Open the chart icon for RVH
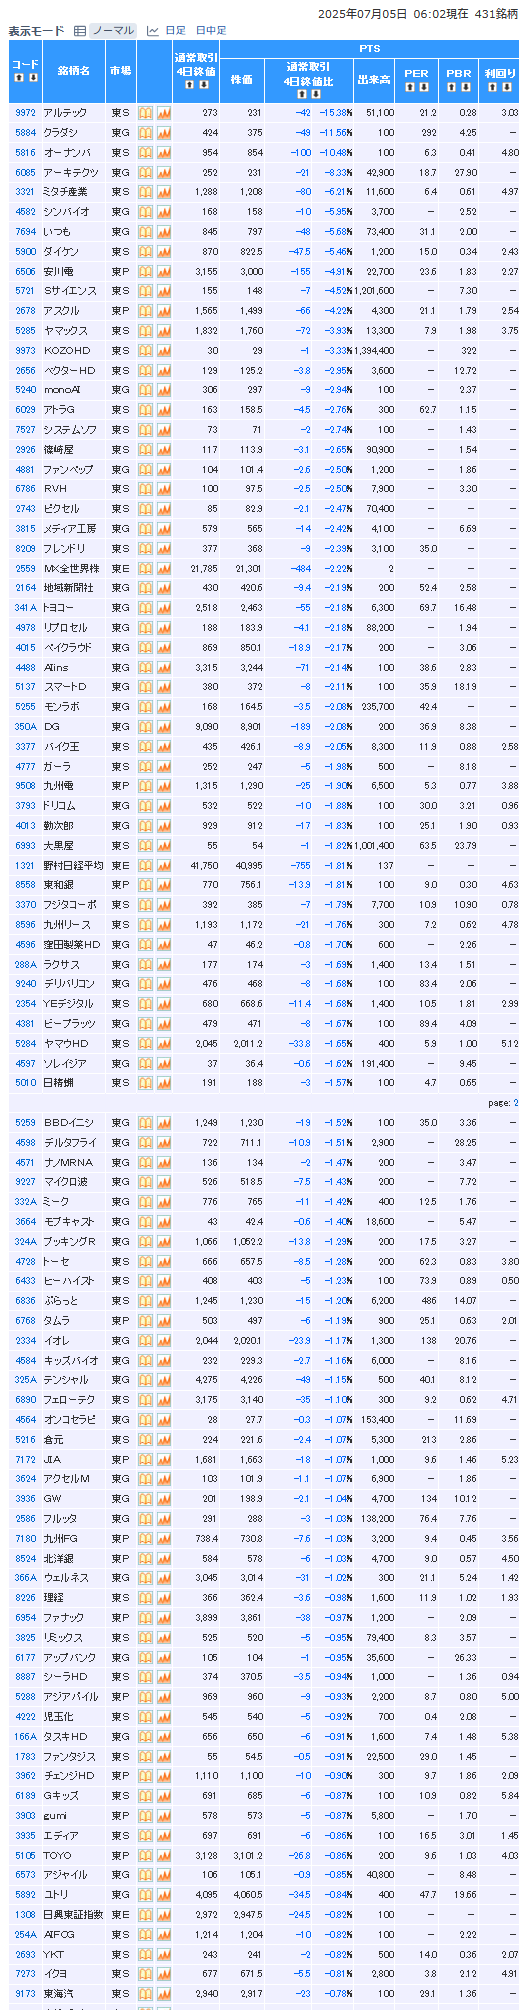Screen dimensions: 531x2010 click(164, 489)
